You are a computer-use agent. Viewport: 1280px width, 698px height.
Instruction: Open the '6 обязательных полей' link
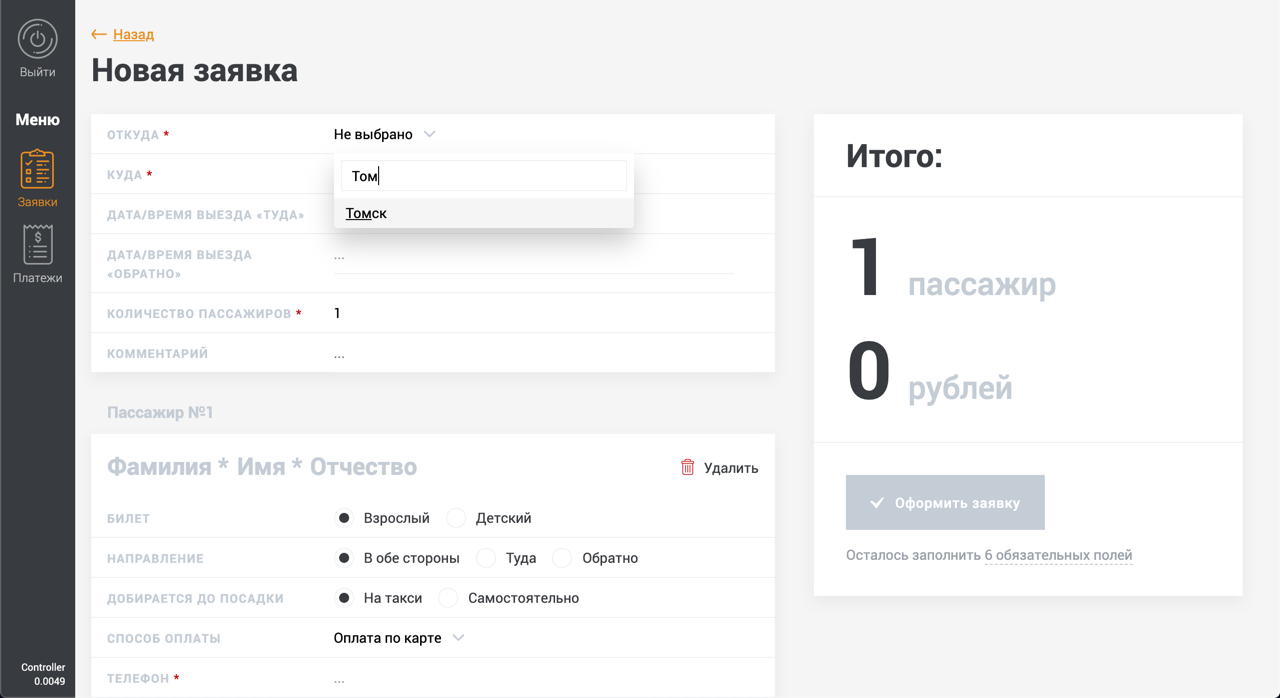pyautogui.click(x=1058, y=555)
